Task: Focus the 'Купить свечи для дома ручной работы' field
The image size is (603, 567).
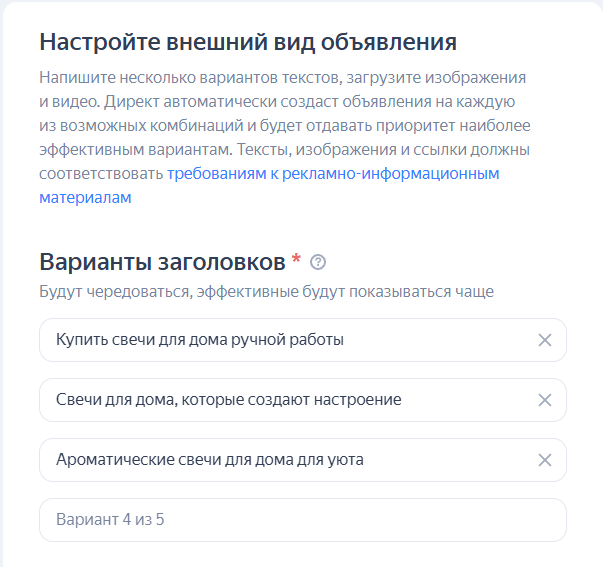Action: coord(280,340)
